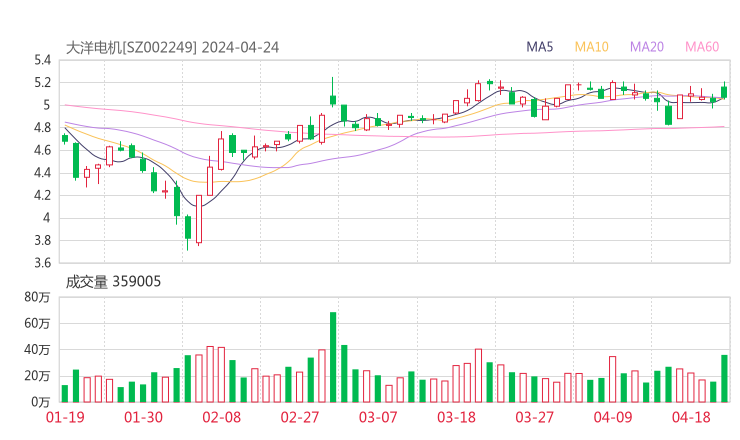
Task: Click the green candlestick with highest wick above 5.2
Action: 333,92
